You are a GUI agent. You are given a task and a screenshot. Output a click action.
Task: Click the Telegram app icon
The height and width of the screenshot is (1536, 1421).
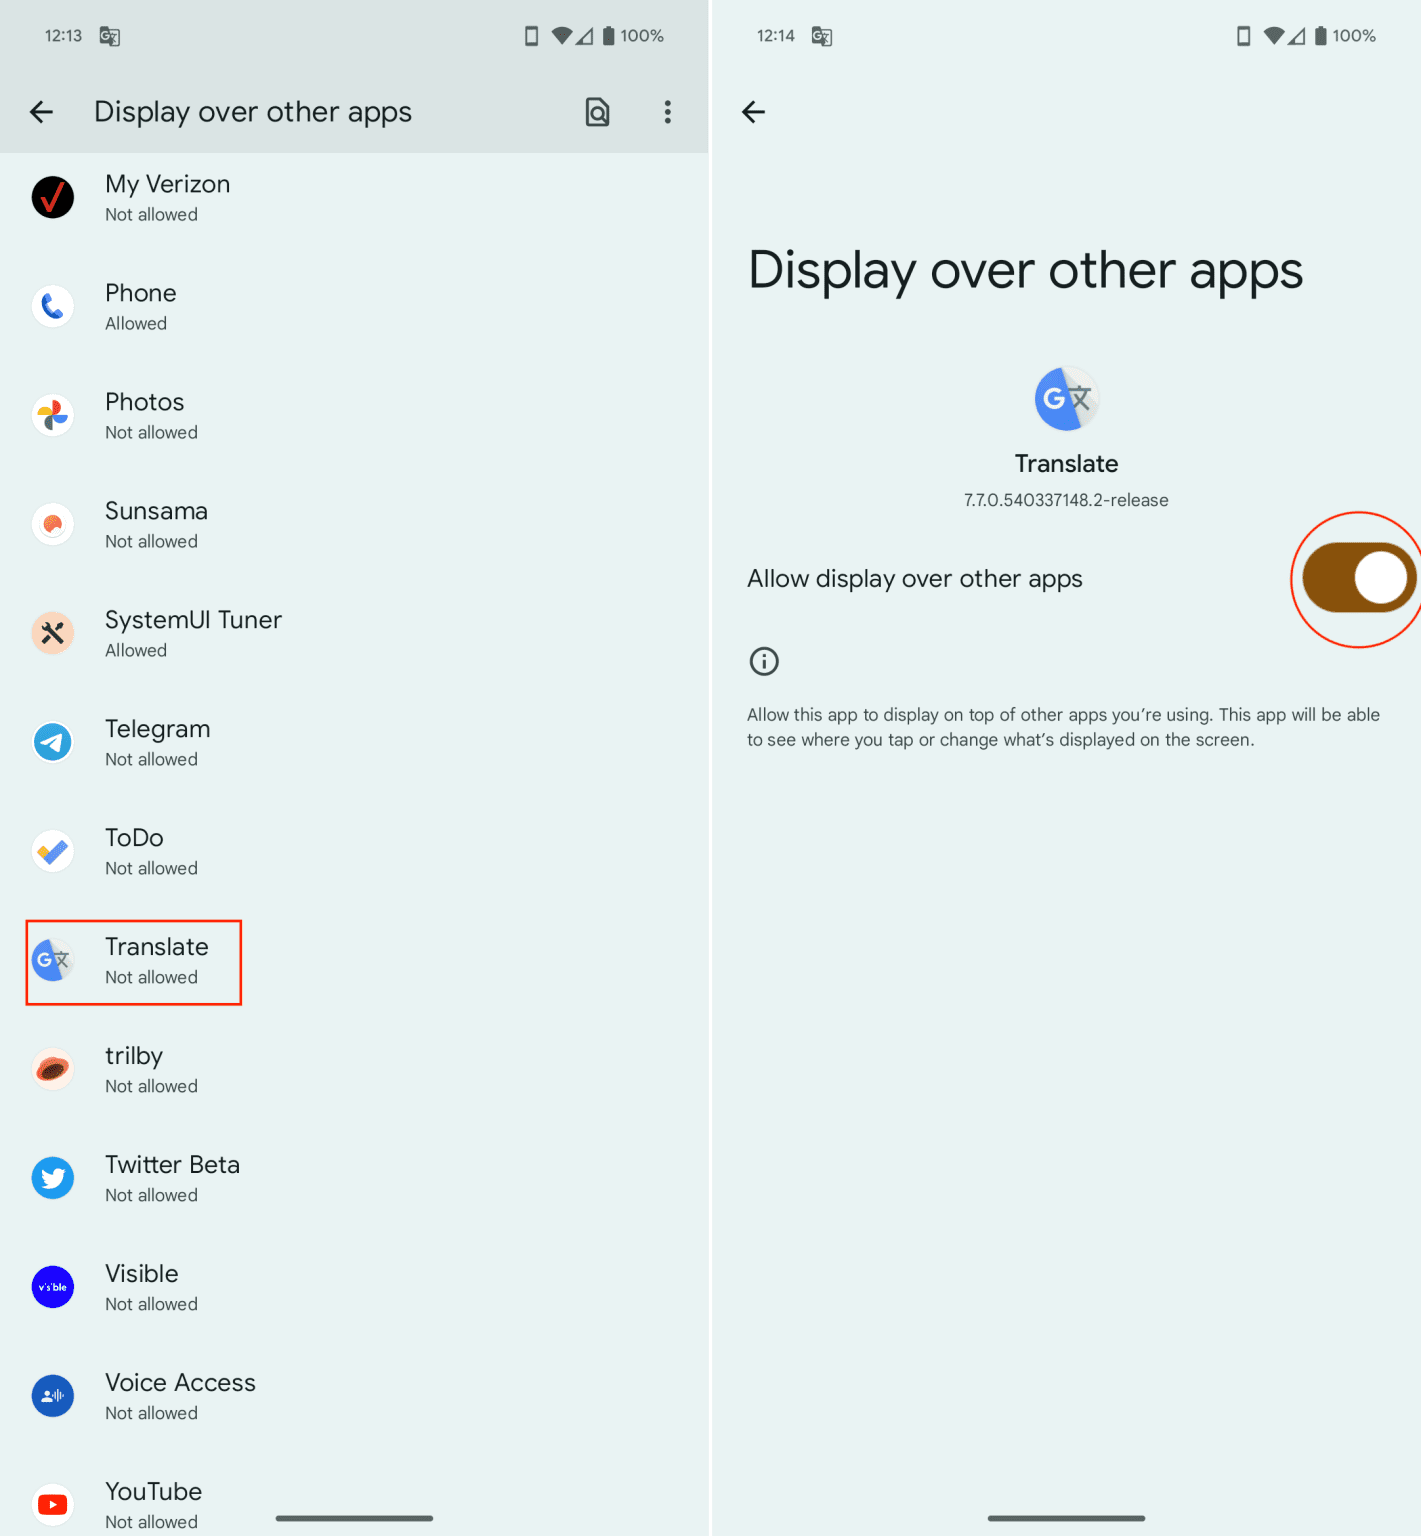pyautogui.click(x=52, y=742)
